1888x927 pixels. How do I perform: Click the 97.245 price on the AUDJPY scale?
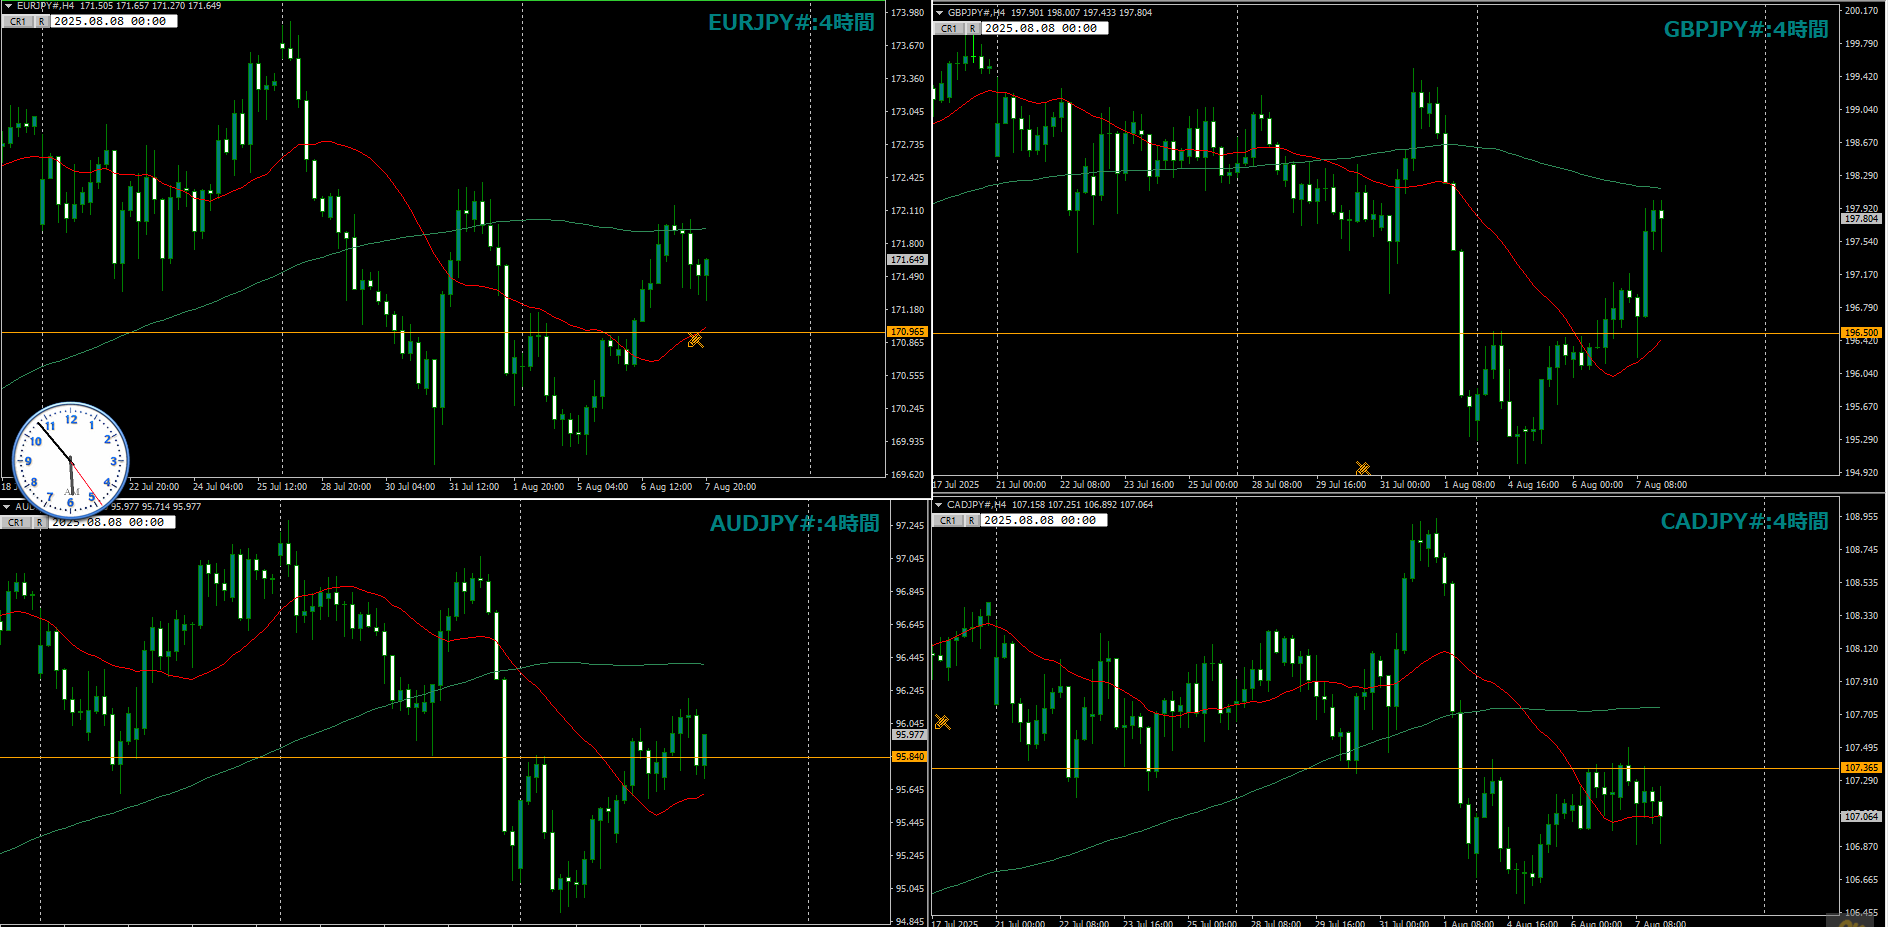click(909, 526)
